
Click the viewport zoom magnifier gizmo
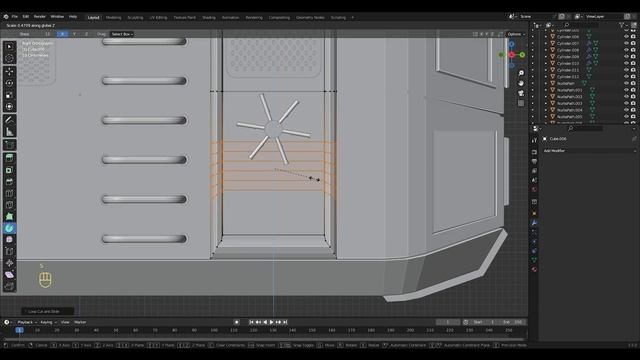point(521,73)
